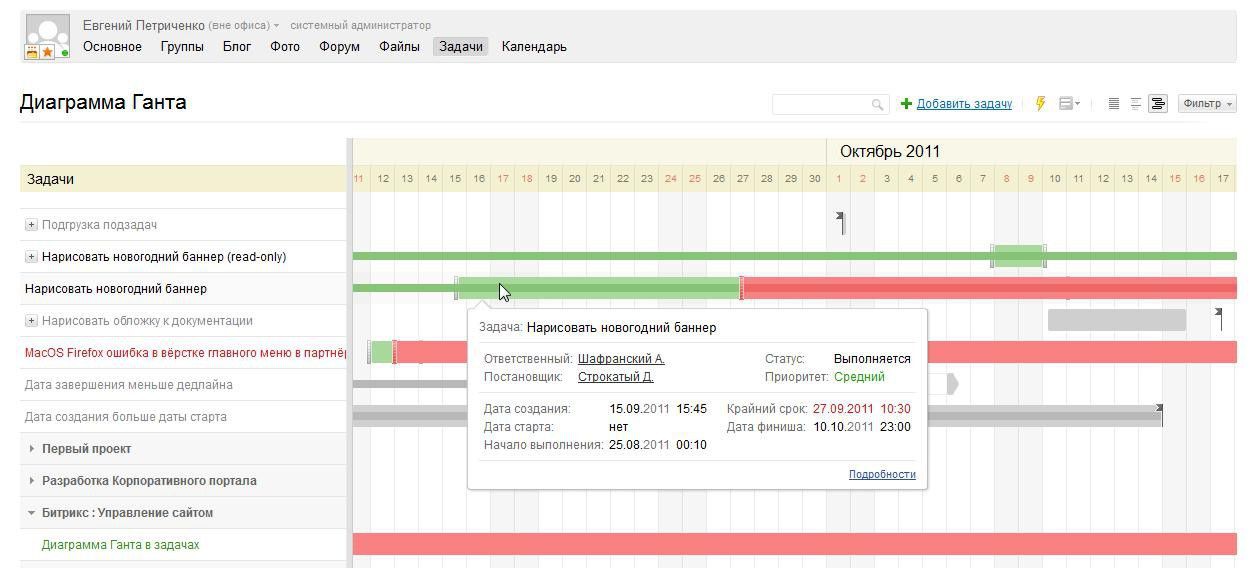
Task: Open responsible person Шафранский А. link
Action: [x=621, y=358]
